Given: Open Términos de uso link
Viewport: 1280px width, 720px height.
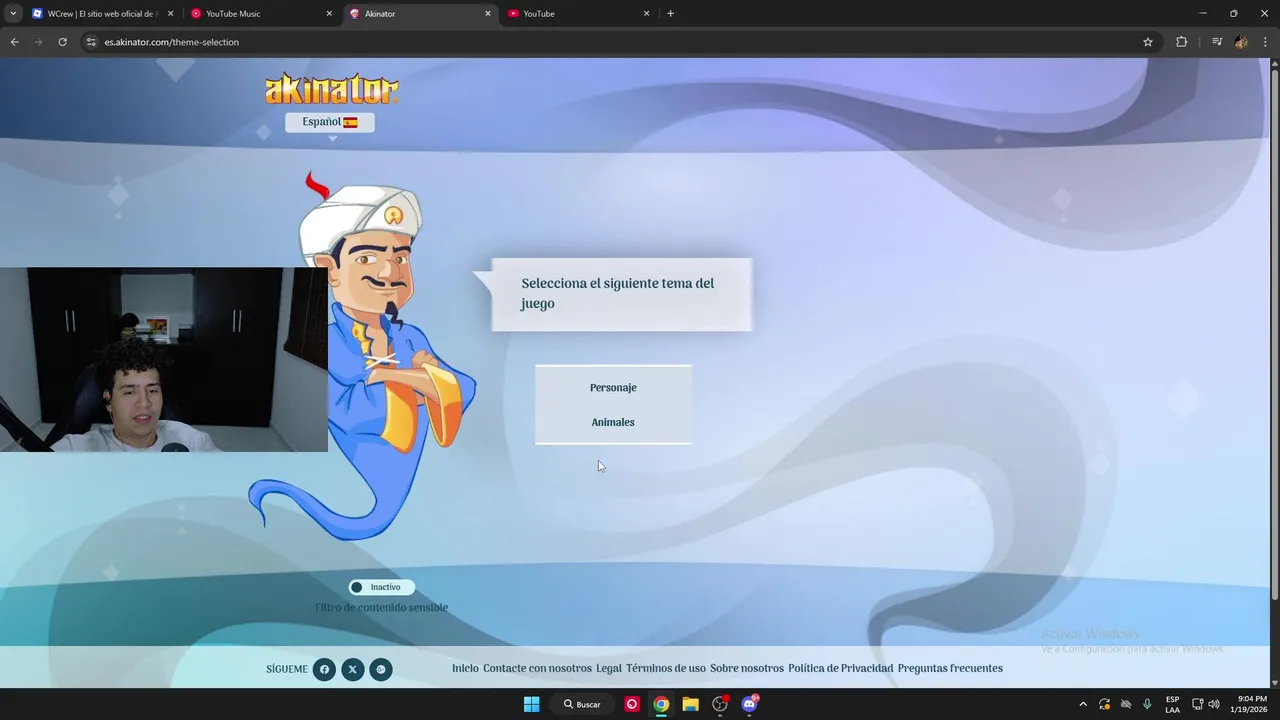Looking at the screenshot, I should (666, 668).
